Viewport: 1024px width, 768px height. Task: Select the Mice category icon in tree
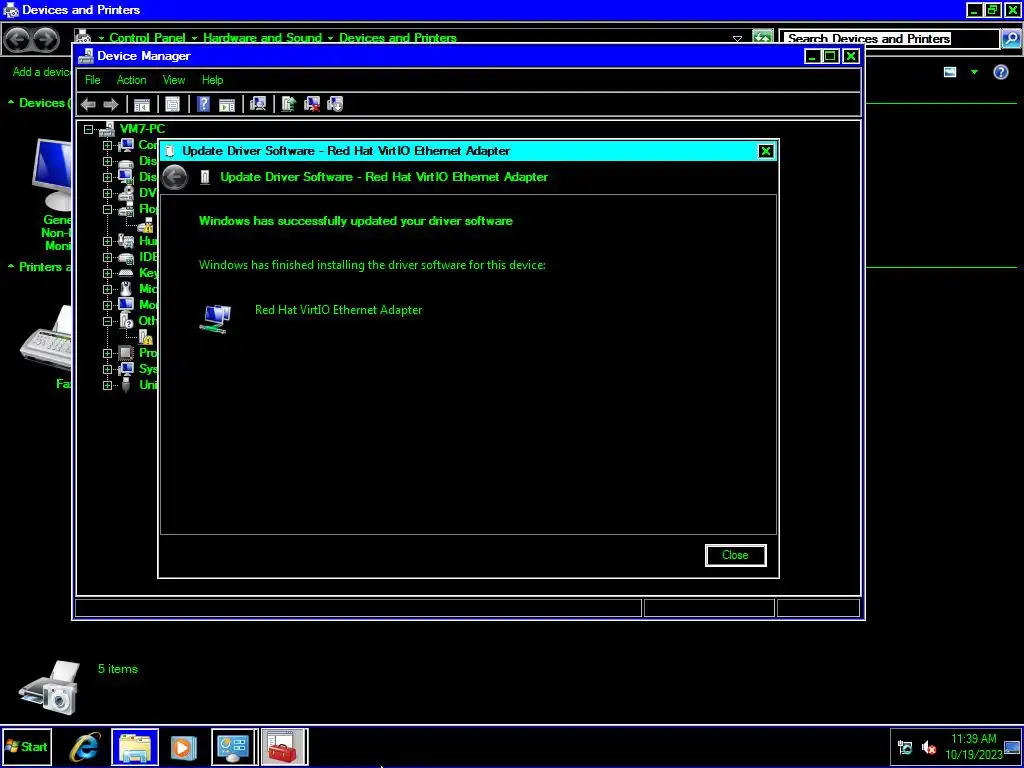tap(126, 289)
